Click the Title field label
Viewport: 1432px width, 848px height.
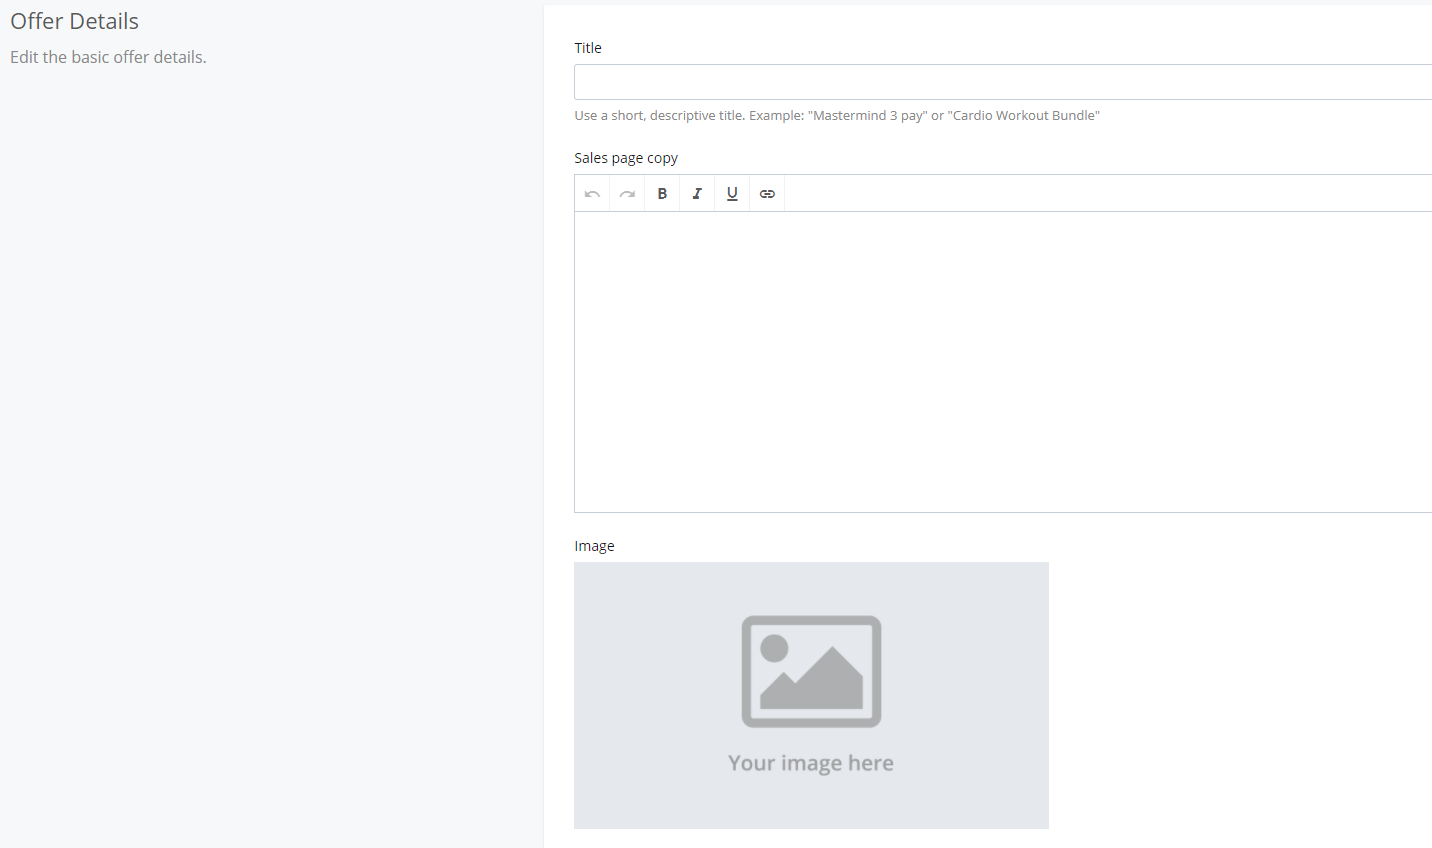coord(588,48)
